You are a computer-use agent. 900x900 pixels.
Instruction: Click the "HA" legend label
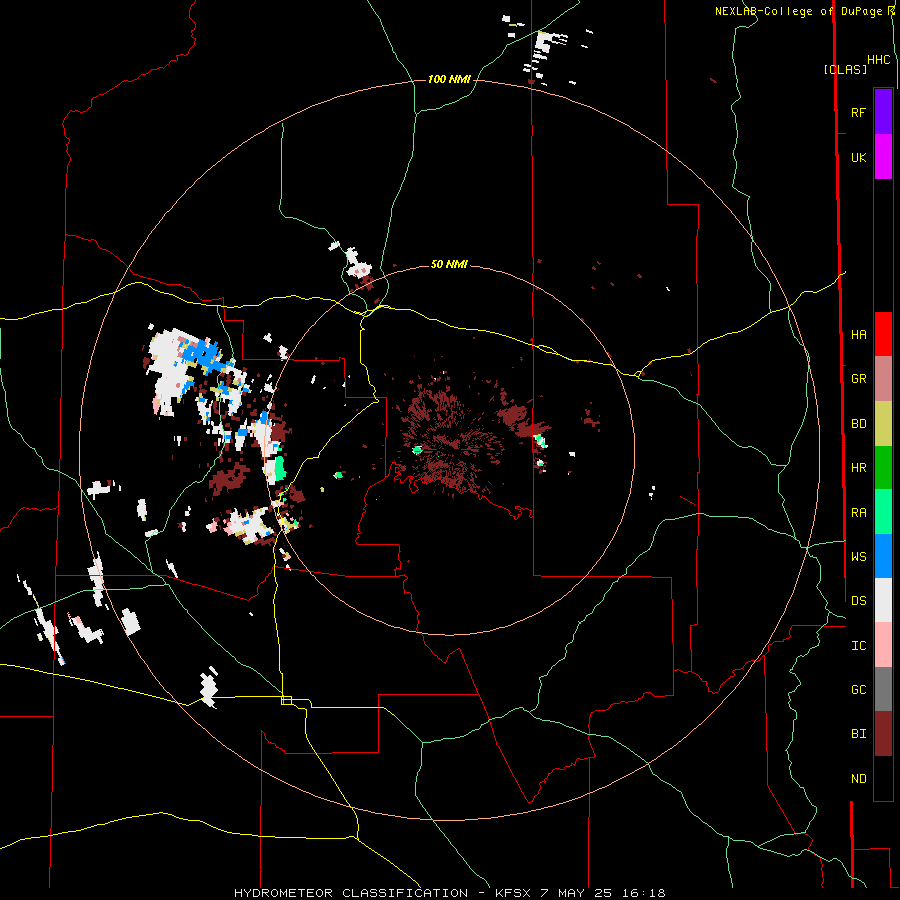point(859,335)
